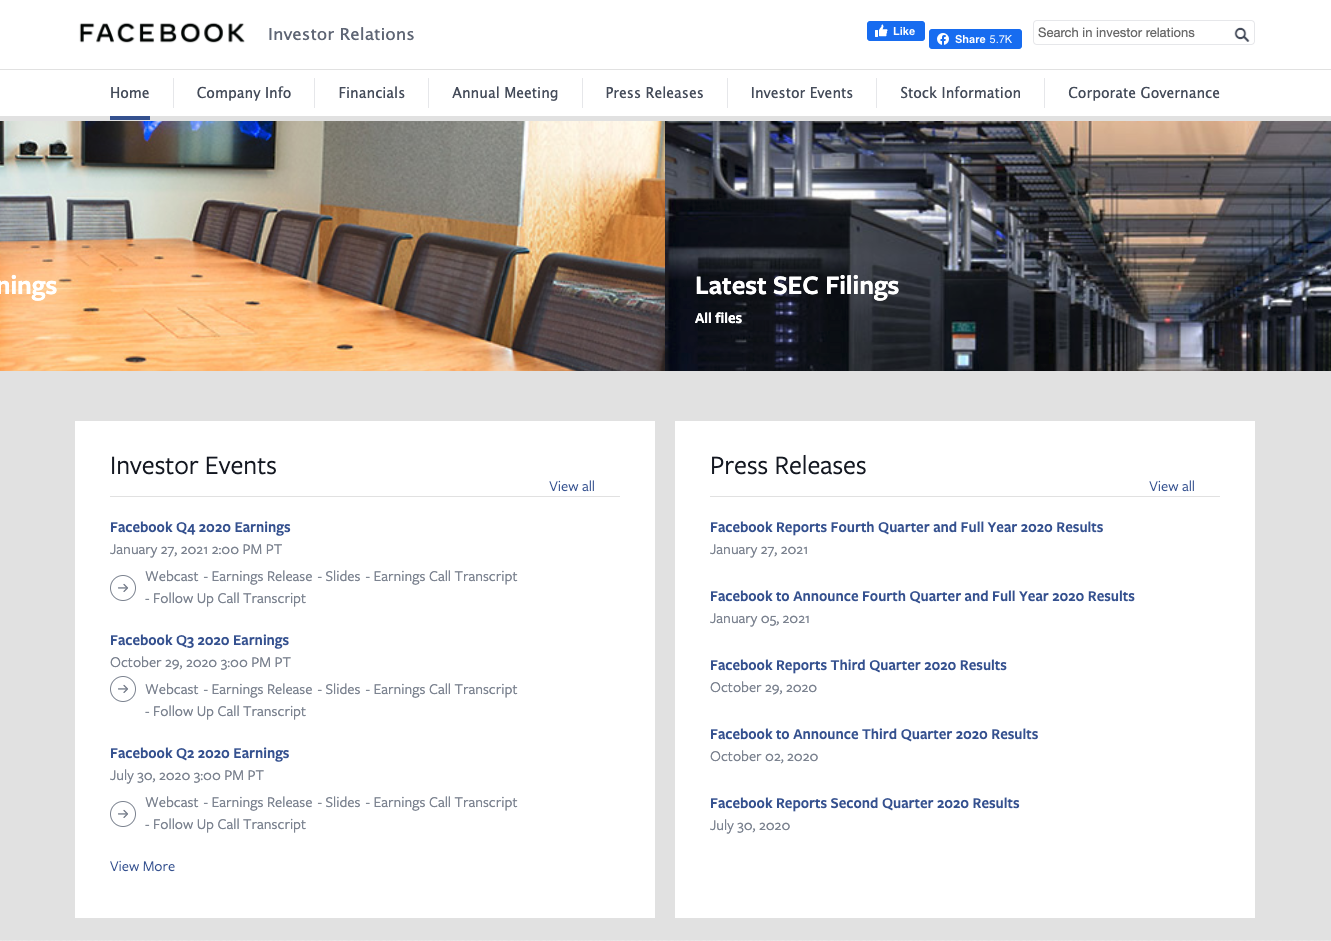Open Facebook to Announce Third Quarter Results

(874, 734)
